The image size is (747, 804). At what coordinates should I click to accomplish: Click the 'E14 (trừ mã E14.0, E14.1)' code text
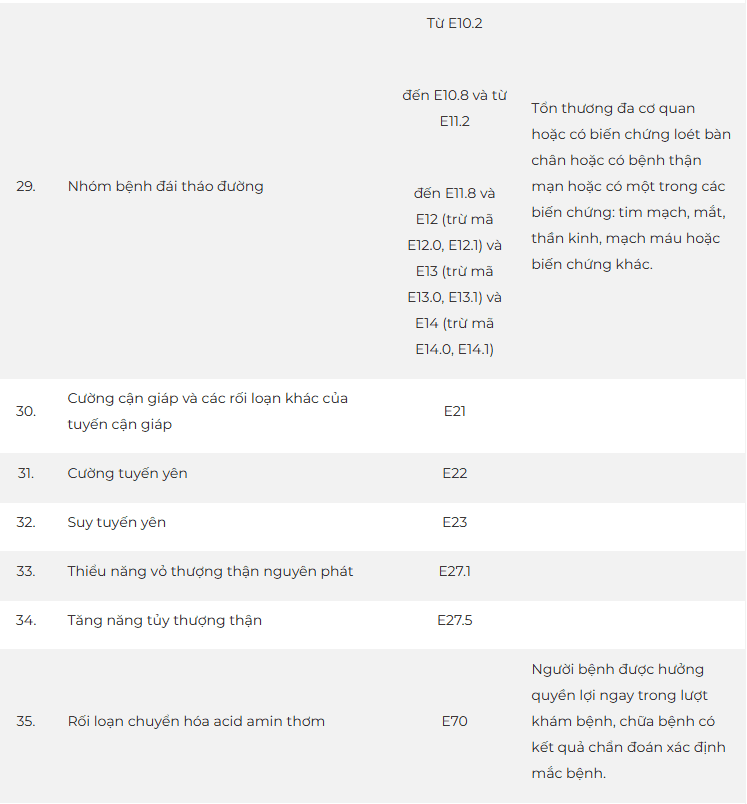tap(454, 336)
